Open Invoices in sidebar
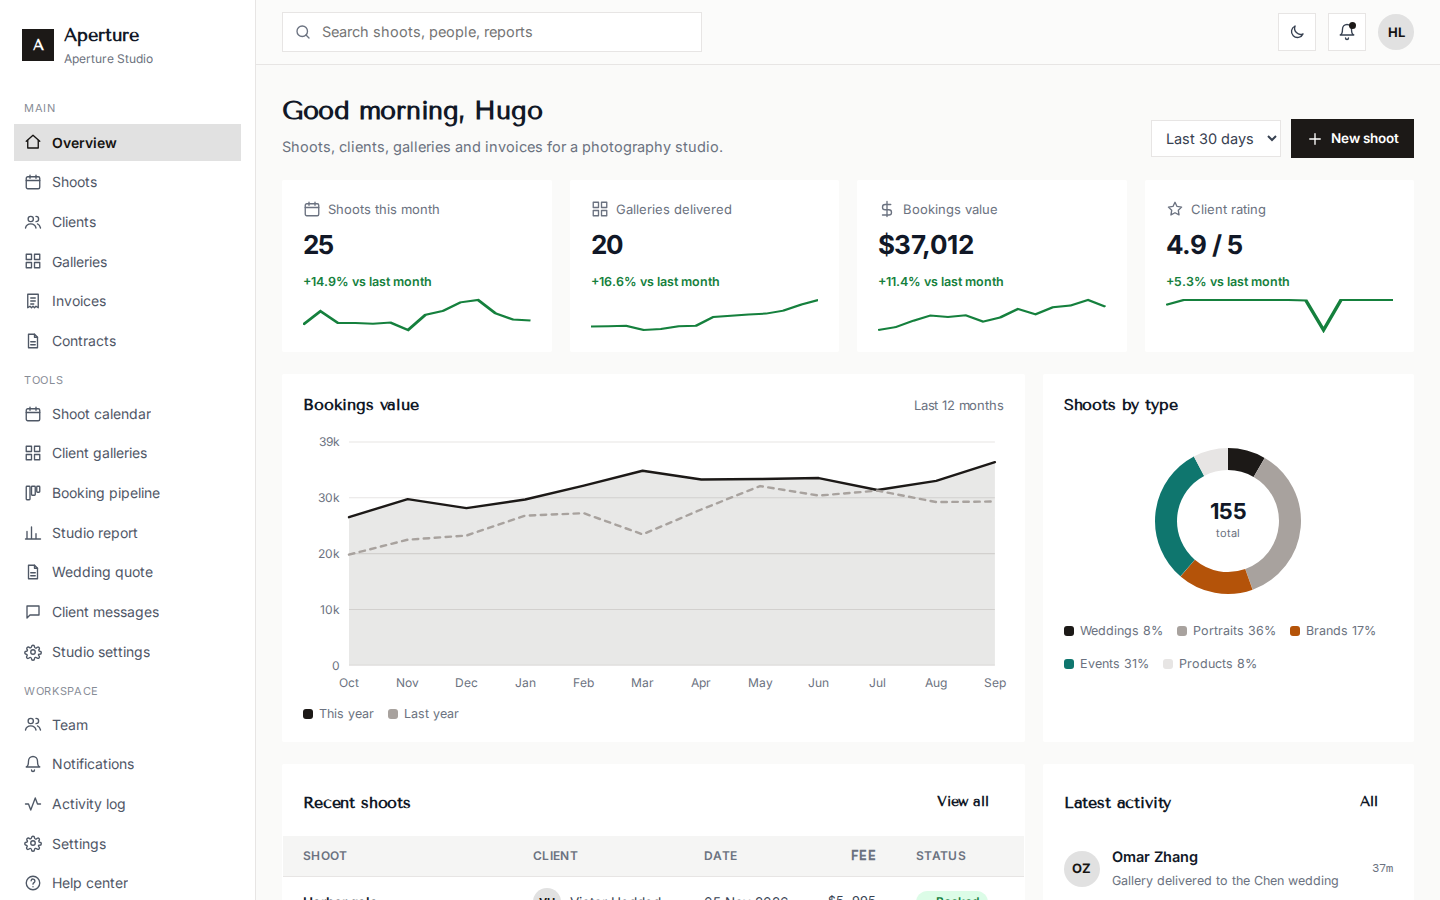This screenshot has width=1440, height=900. point(127,301)
